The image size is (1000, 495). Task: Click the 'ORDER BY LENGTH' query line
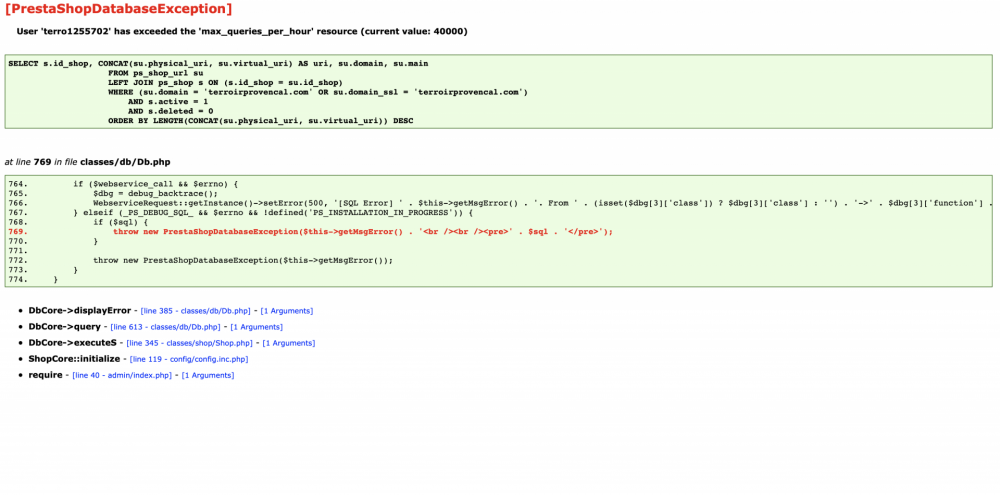260,121
